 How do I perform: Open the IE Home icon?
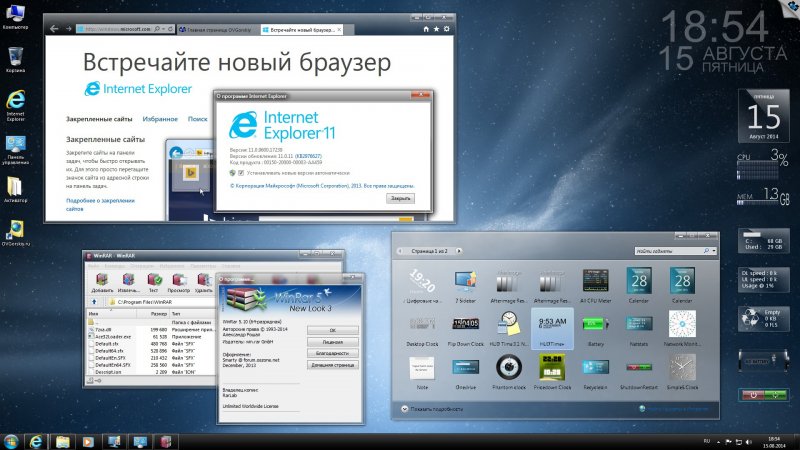[426, 29]
